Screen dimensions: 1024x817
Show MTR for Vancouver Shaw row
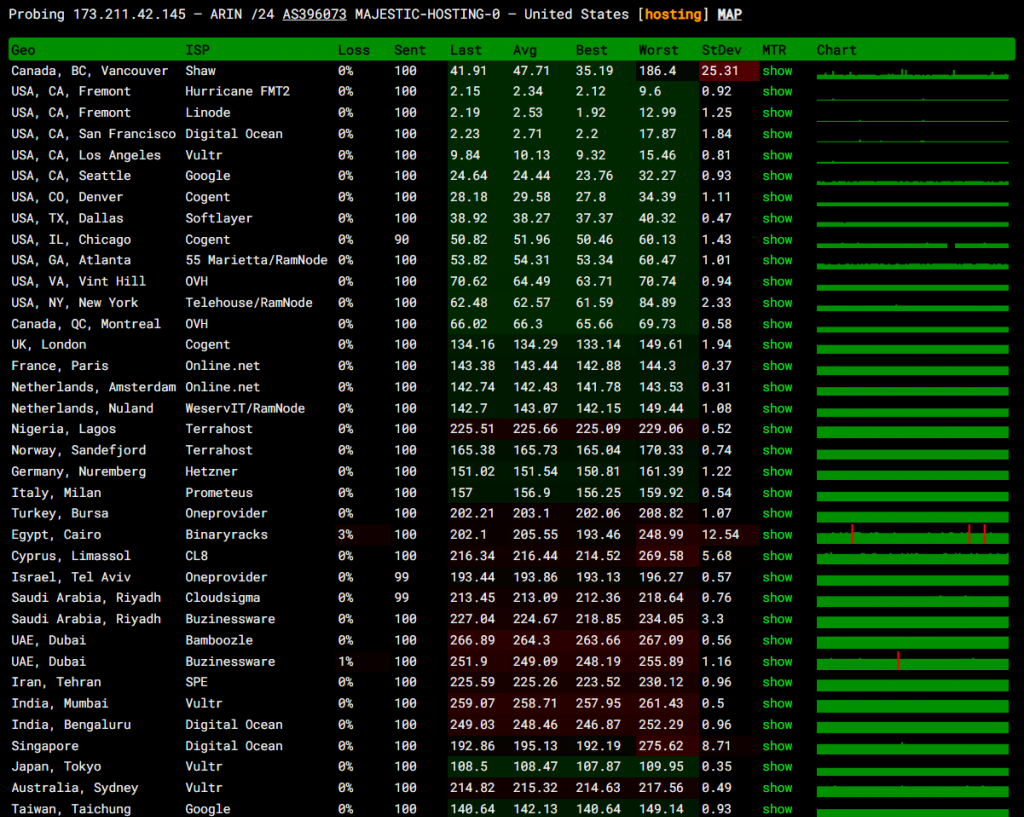pos(777,71)
